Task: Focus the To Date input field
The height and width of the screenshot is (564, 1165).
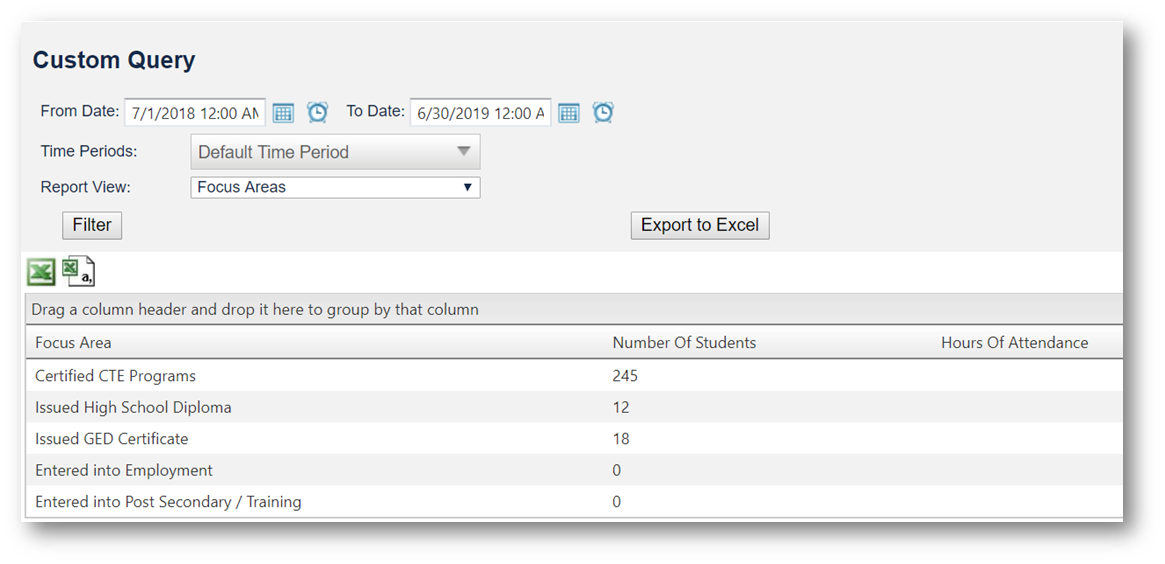Action: (x=479, y=113)
